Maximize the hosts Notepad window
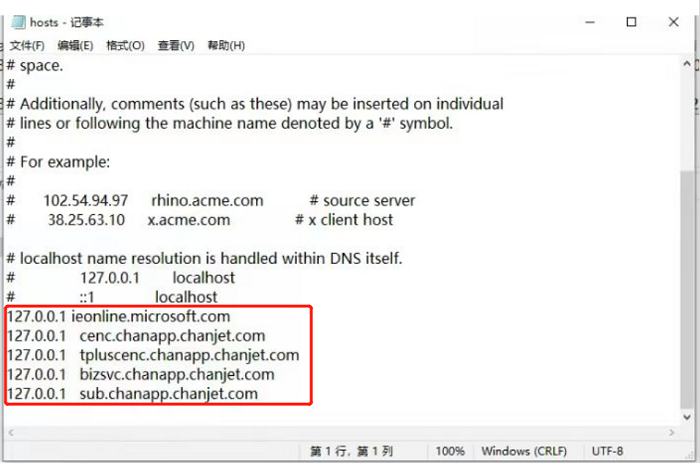This screenshot has width=700, height=463. click(631, 22)
